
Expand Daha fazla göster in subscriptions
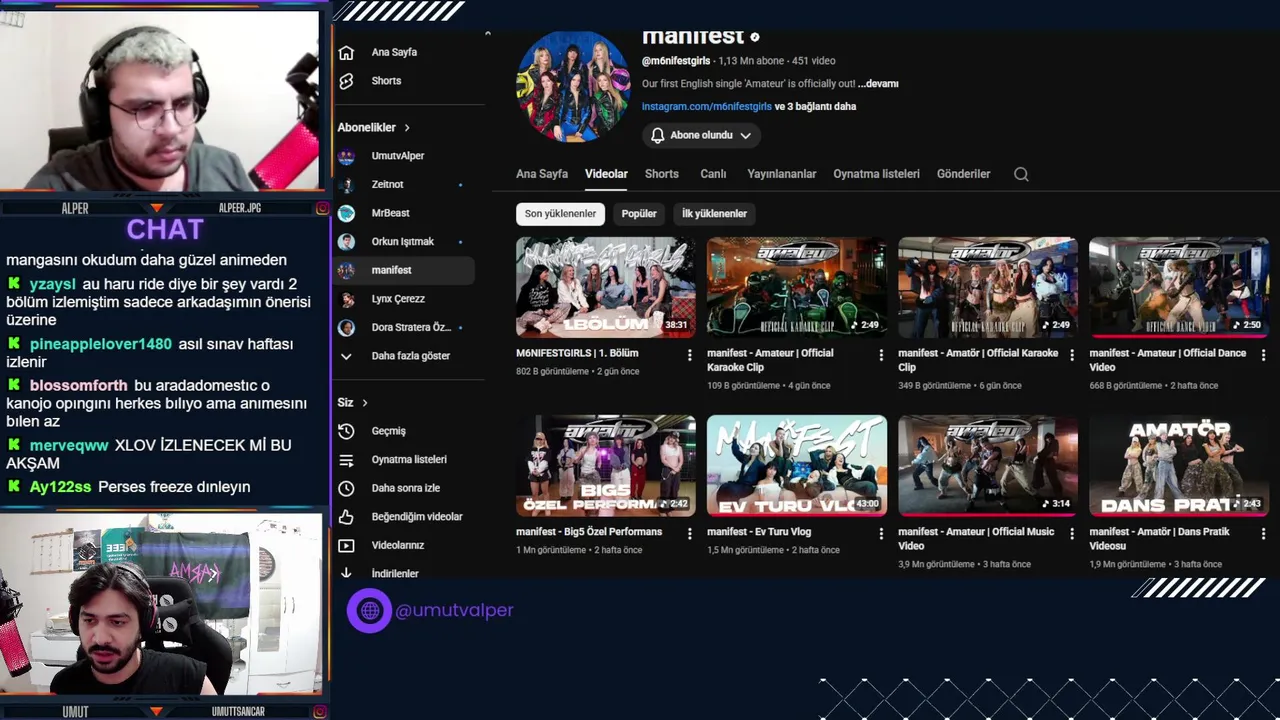404,356
